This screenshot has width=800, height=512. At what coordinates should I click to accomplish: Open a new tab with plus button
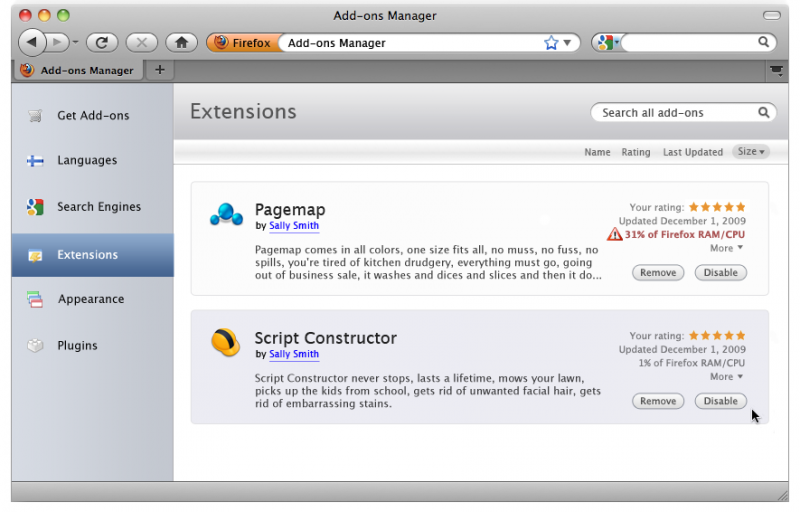pyautogui.click(x=160, y=70)
